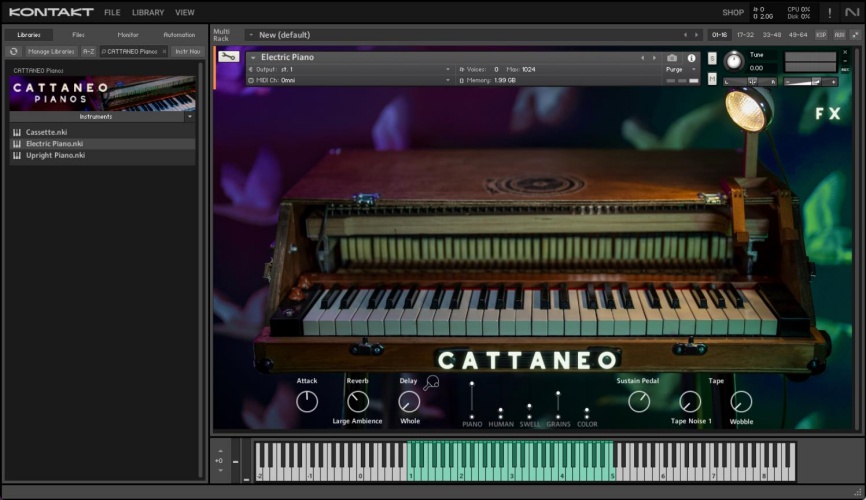Toggle the Solo (S) button
The height and width of the screenshot is (500, 866).
712,58
